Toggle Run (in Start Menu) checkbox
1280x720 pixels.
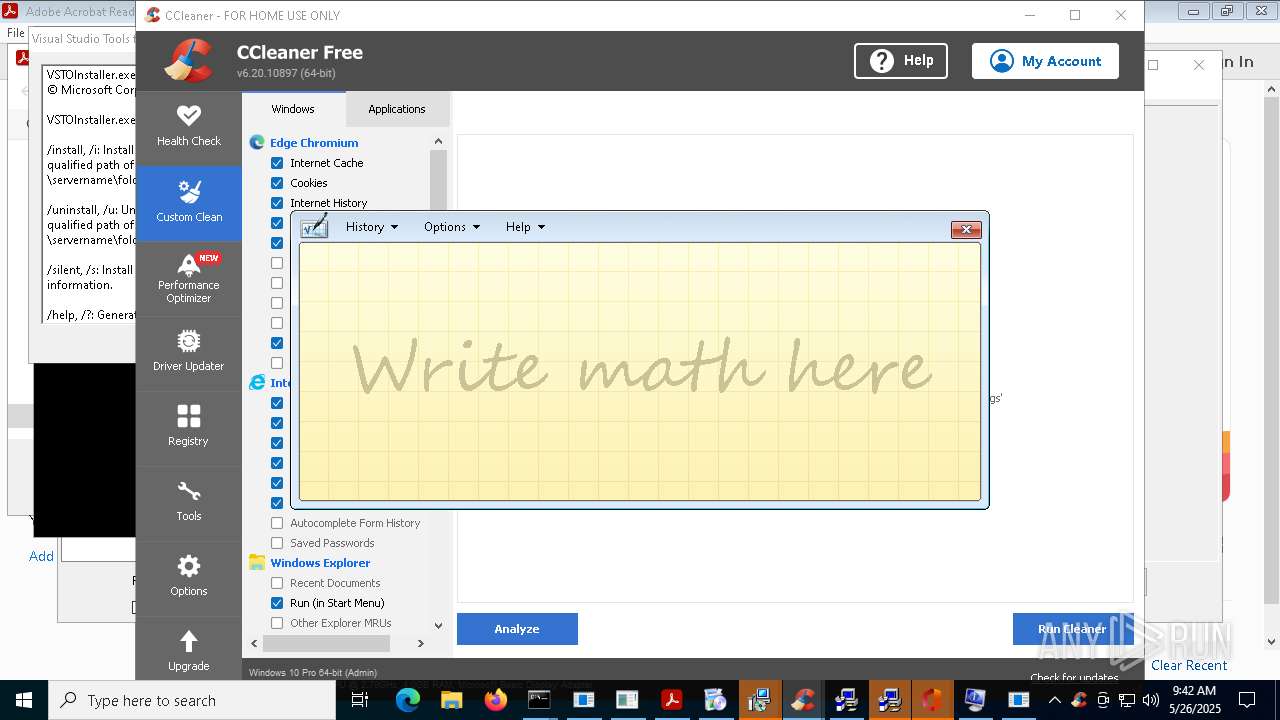click(277, 603)
